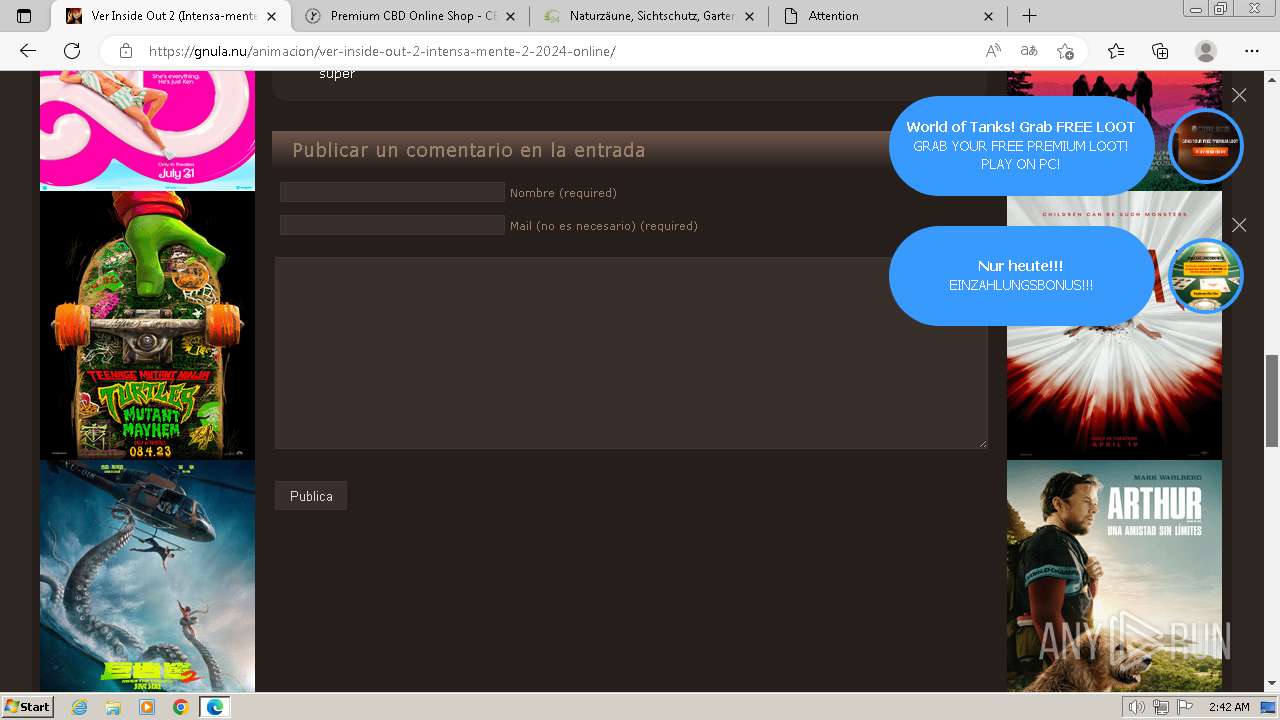
Task: Select Microsoft Edge in the taskbar
Action: (214, 707)
